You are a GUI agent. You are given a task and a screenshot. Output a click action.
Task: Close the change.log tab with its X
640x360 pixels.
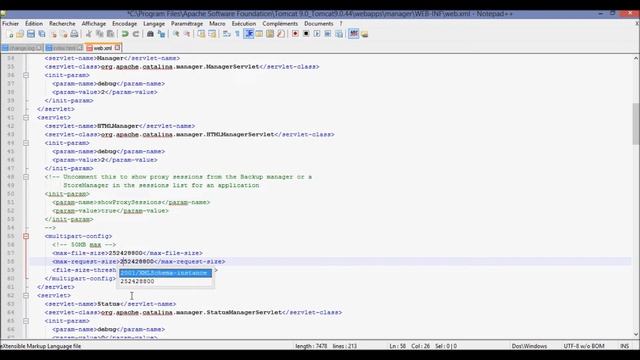39,48
